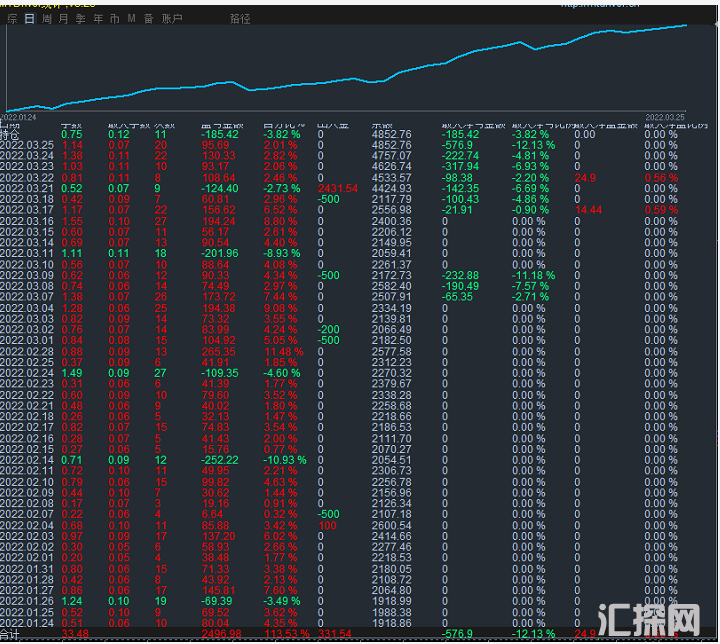The height and width of the screenshot is (644, 720).
Task: Click floating profit value 24.9 in 2022.03.22 row
Action: (x=585, y=178)
